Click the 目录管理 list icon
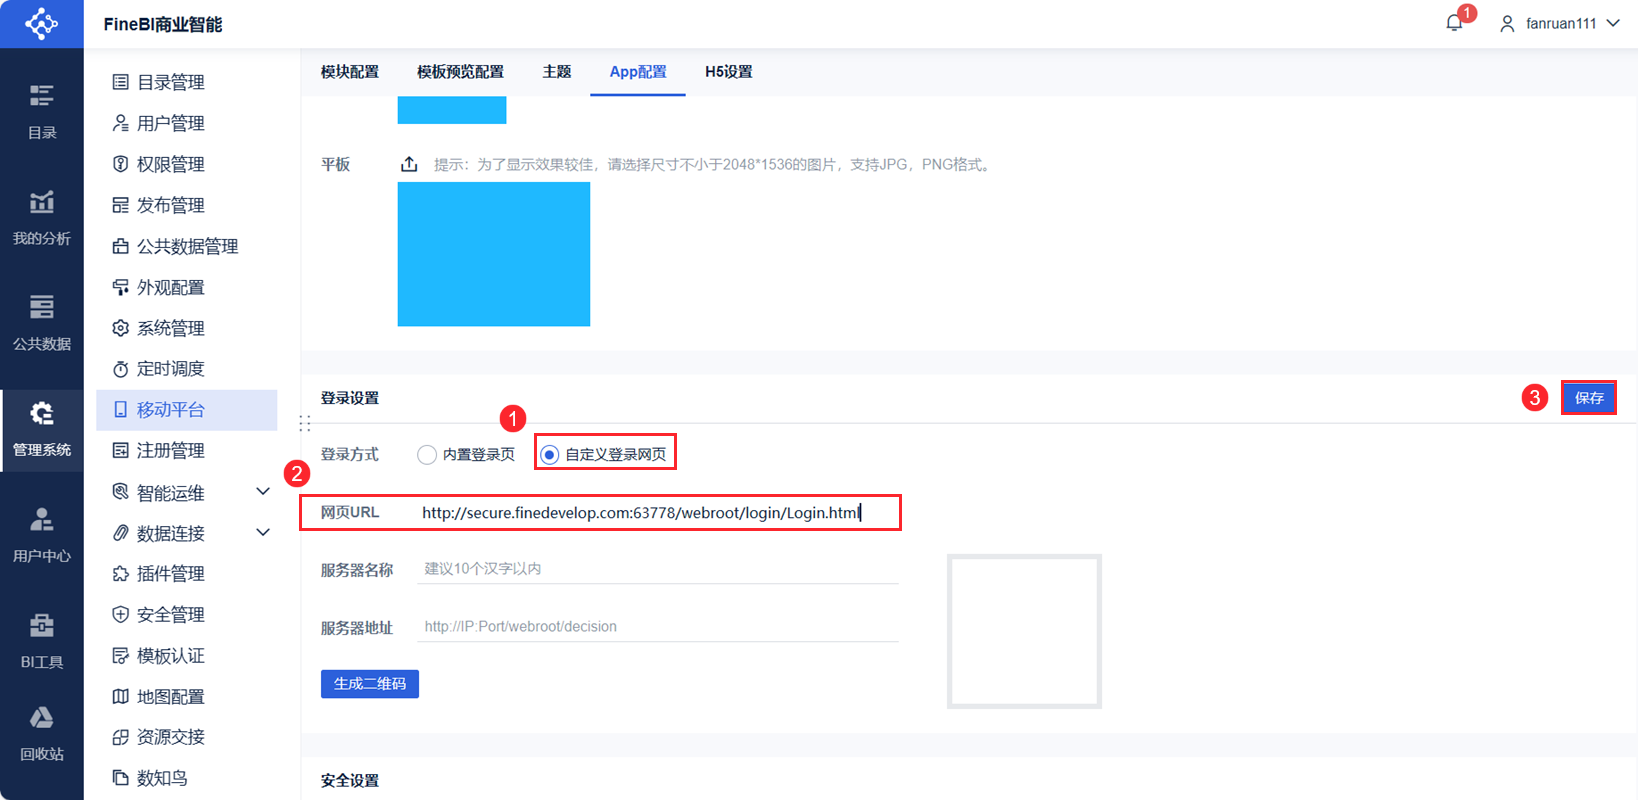Screen dimensions: 1638x800 (120, 82)
